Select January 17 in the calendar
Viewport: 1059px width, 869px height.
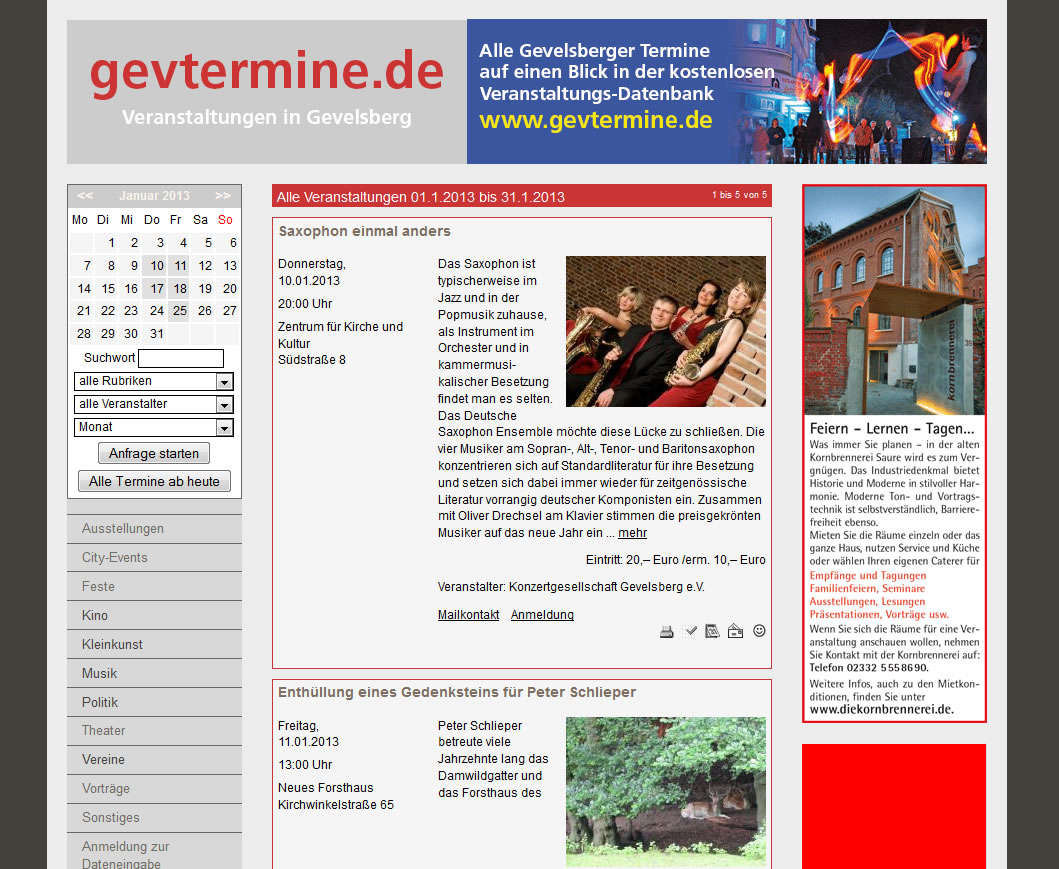coord(157,289)
